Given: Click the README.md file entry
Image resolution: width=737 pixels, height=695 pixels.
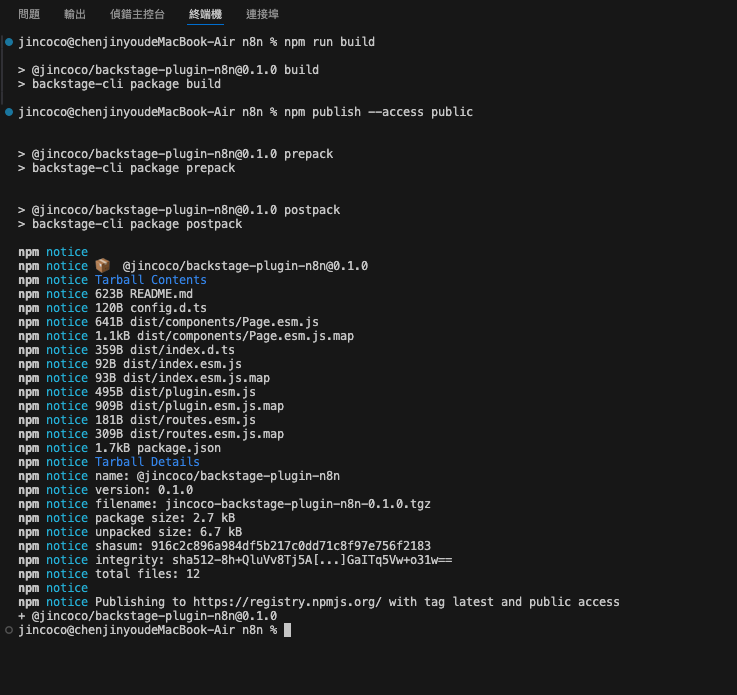Looking at the screenshot, I should 161,294.
